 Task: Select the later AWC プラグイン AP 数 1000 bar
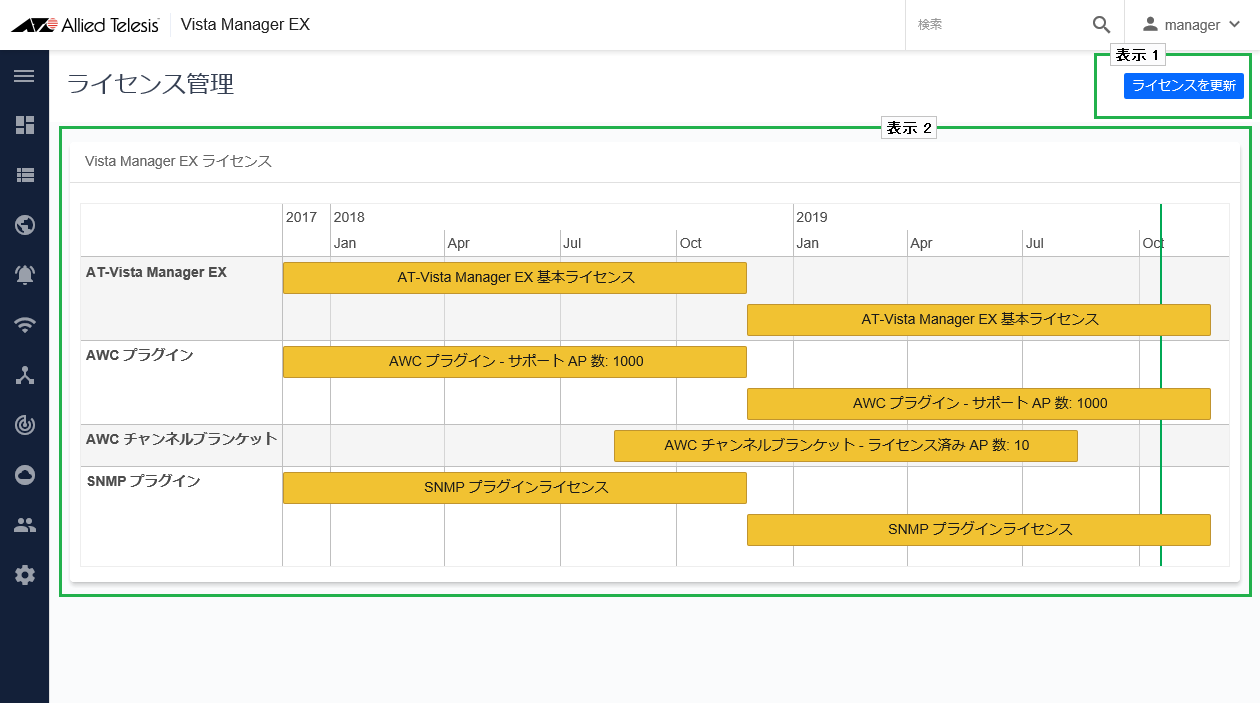979,404
